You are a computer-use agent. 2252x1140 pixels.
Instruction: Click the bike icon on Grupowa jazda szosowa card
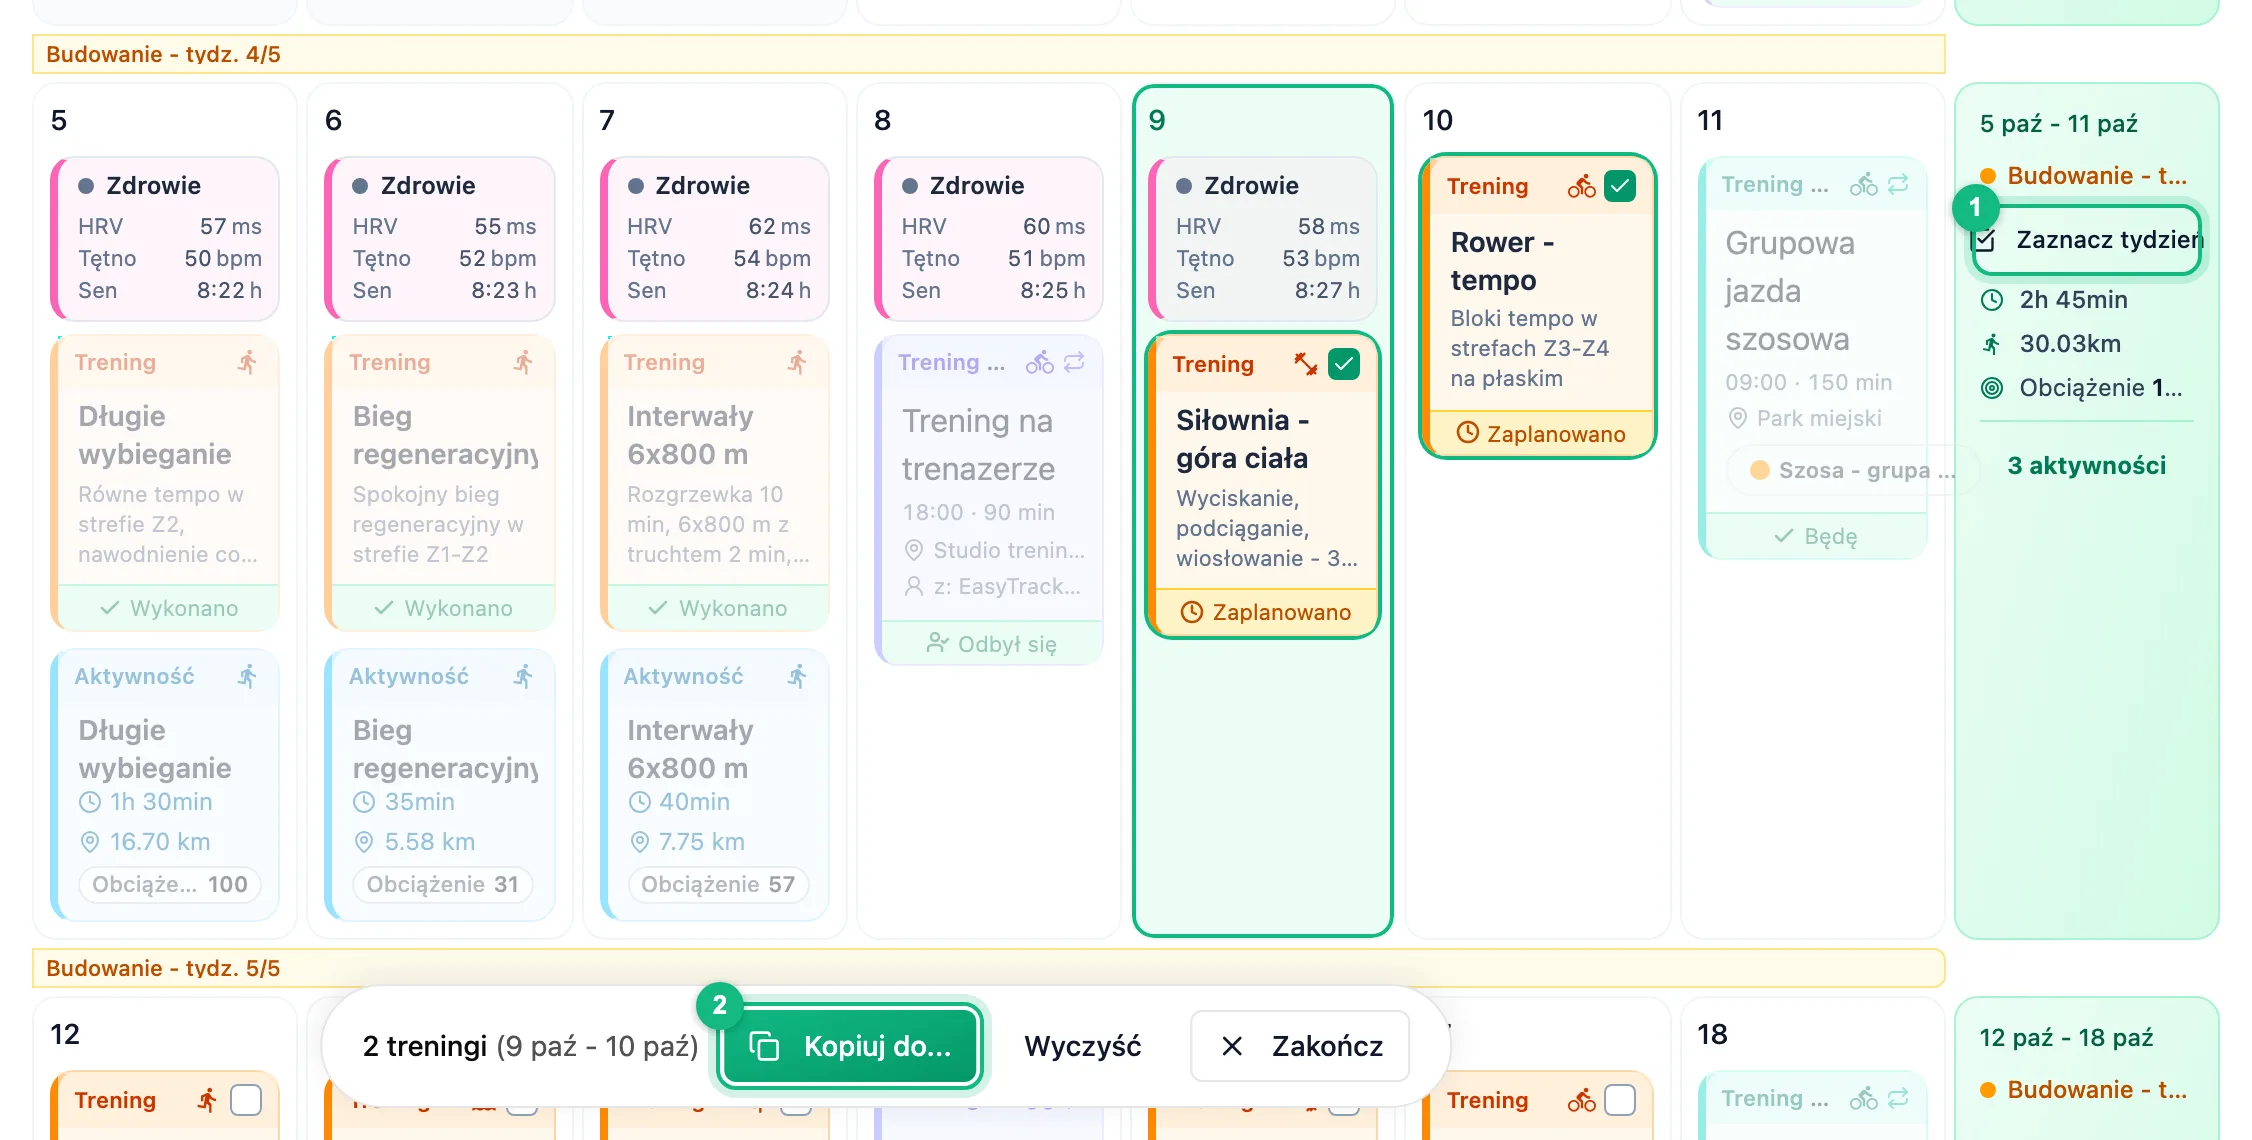coord(1863,184)
